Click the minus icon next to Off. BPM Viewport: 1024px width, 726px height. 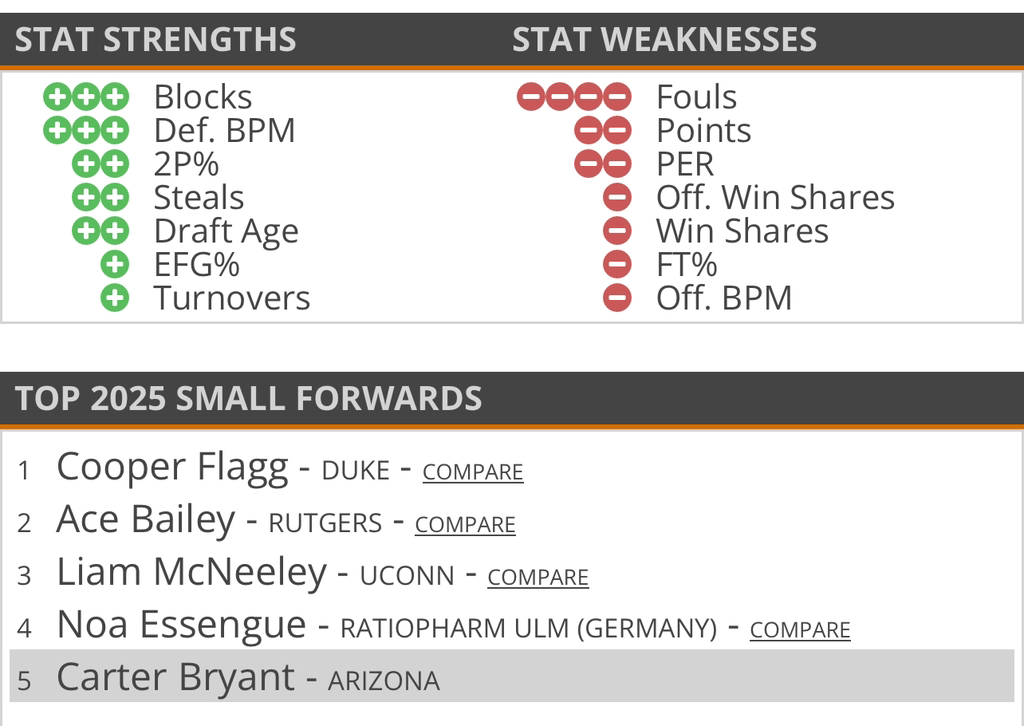click(617, 298)
